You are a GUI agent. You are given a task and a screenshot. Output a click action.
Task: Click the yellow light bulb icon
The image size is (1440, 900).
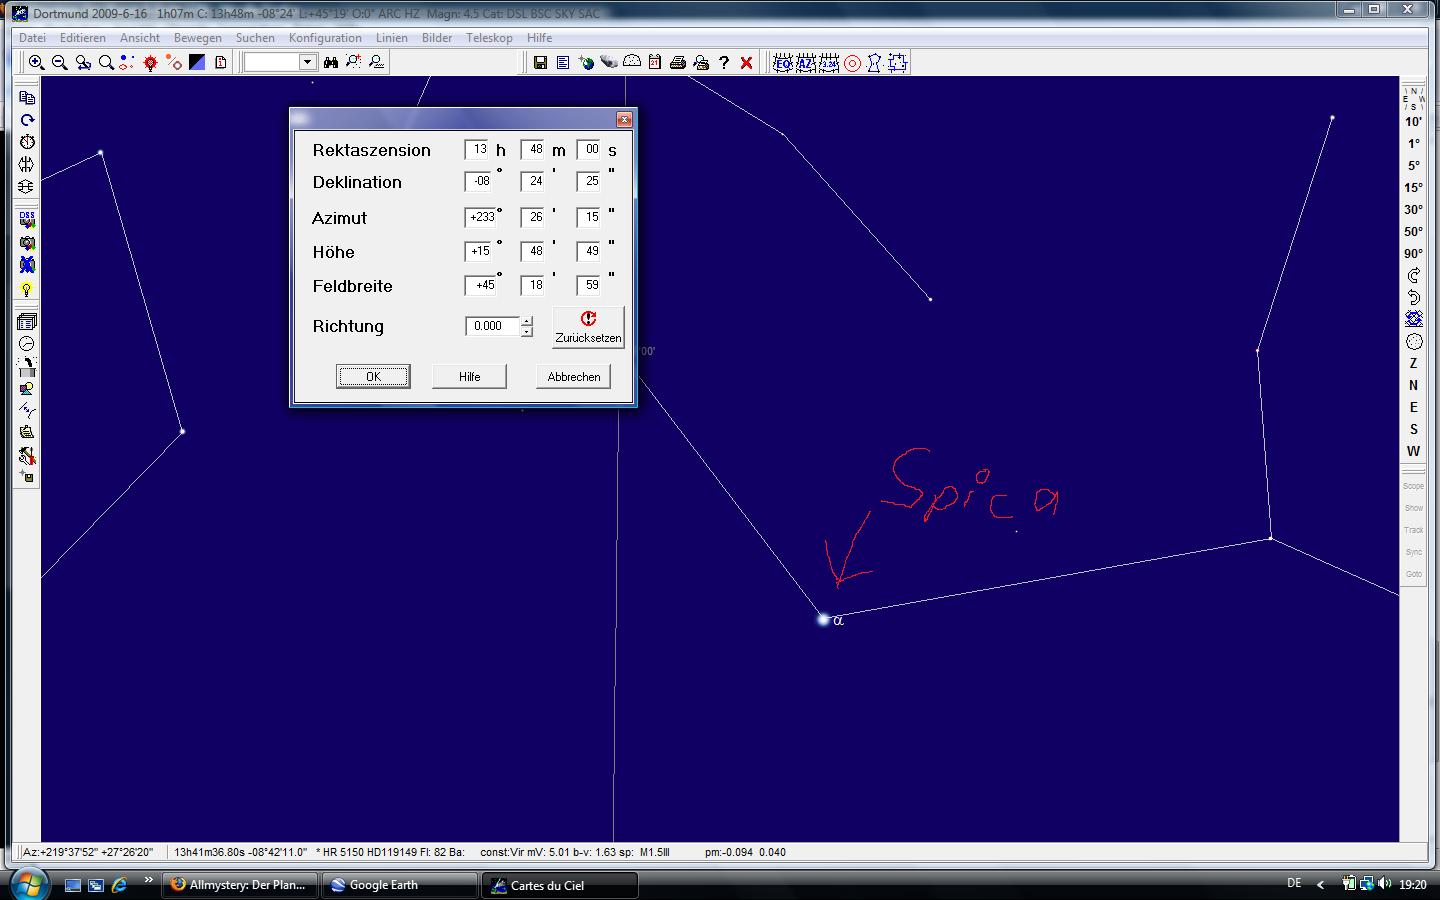coord(27,289)
